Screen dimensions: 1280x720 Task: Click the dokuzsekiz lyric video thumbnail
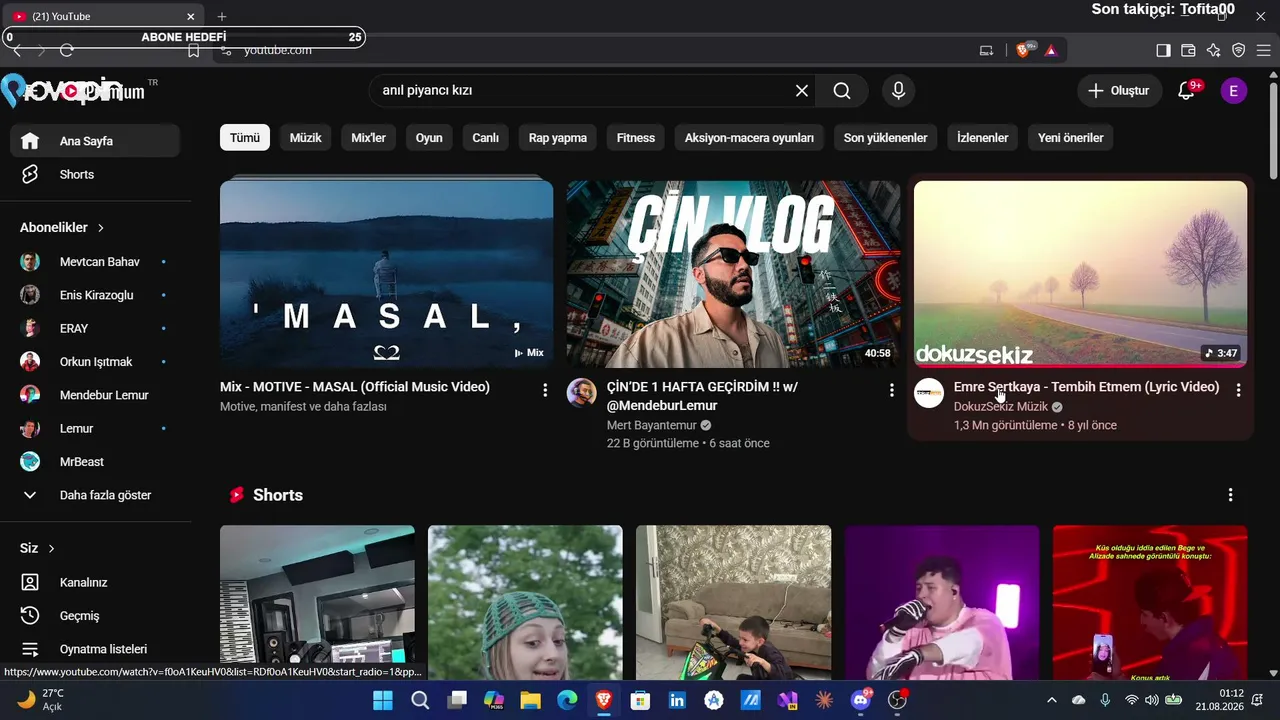tap(1080, 274)
